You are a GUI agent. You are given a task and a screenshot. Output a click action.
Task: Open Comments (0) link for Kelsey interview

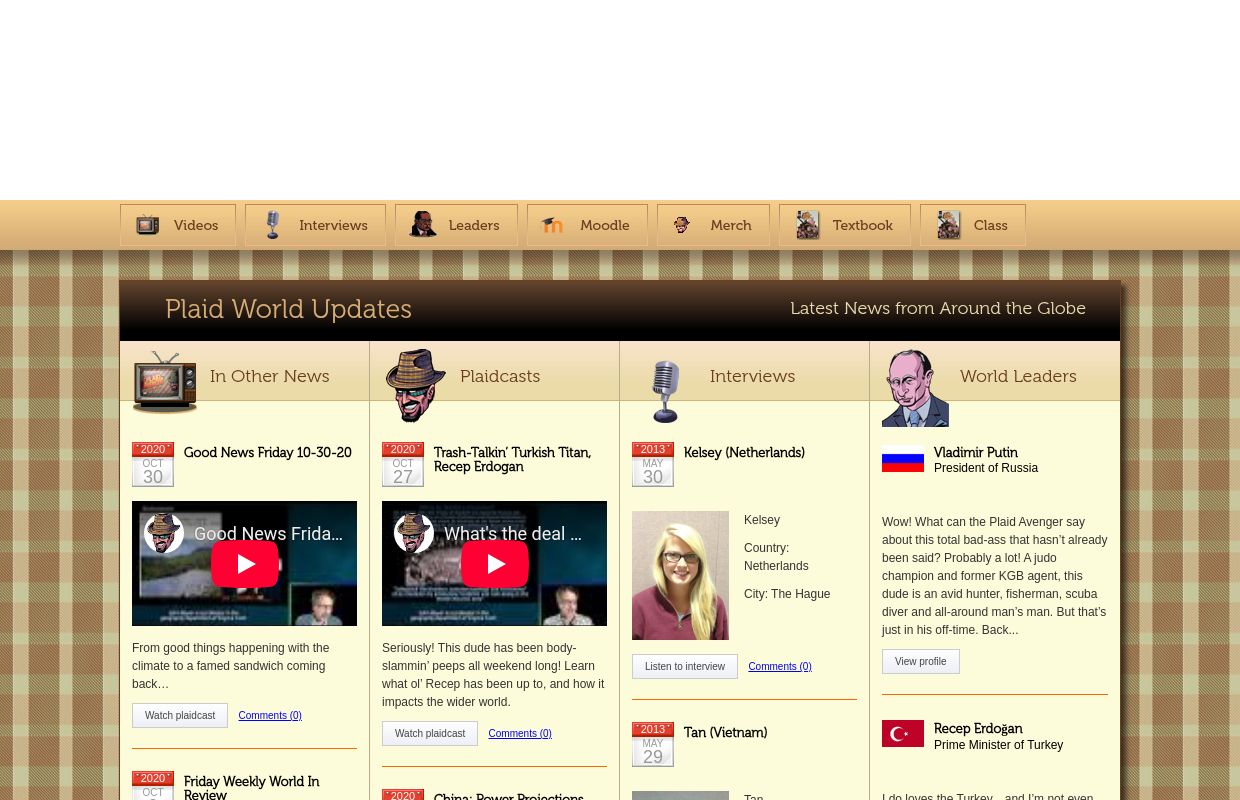[780, 667]
